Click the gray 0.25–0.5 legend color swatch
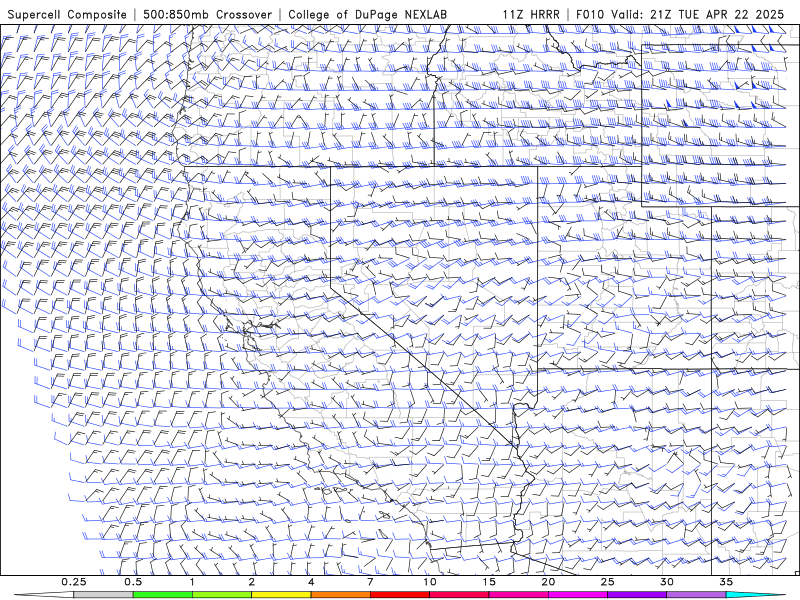Image resolution: width=800 pixels, height=600 pixels. [x=103, y=595]
